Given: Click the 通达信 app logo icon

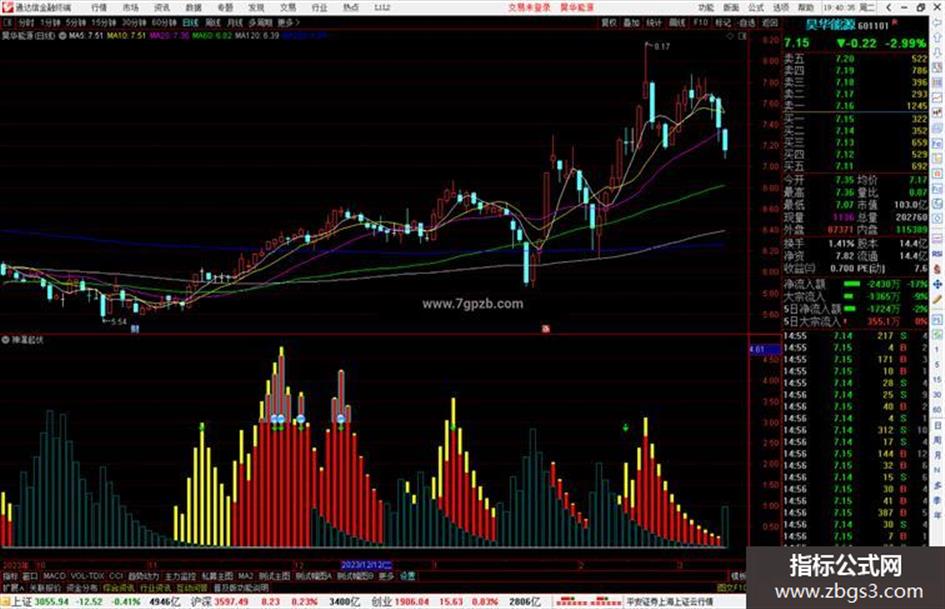Looking at the screenshot, I should 7,7.
